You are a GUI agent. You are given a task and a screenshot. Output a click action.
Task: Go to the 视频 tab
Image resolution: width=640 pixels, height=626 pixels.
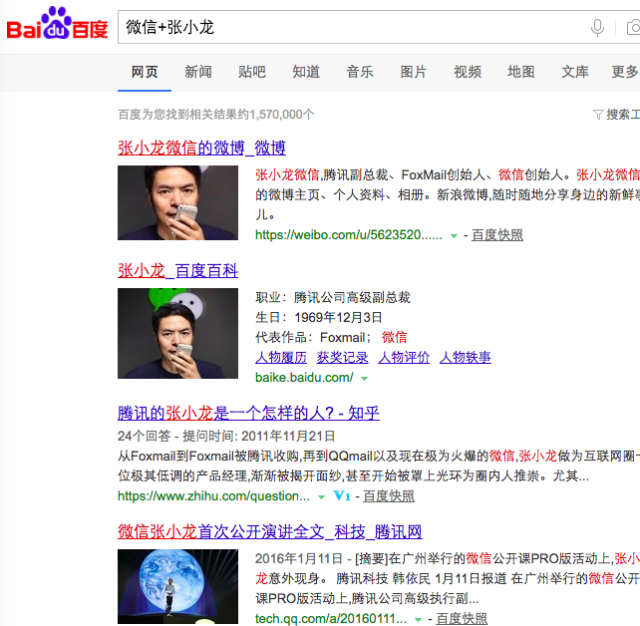(467, 72)
